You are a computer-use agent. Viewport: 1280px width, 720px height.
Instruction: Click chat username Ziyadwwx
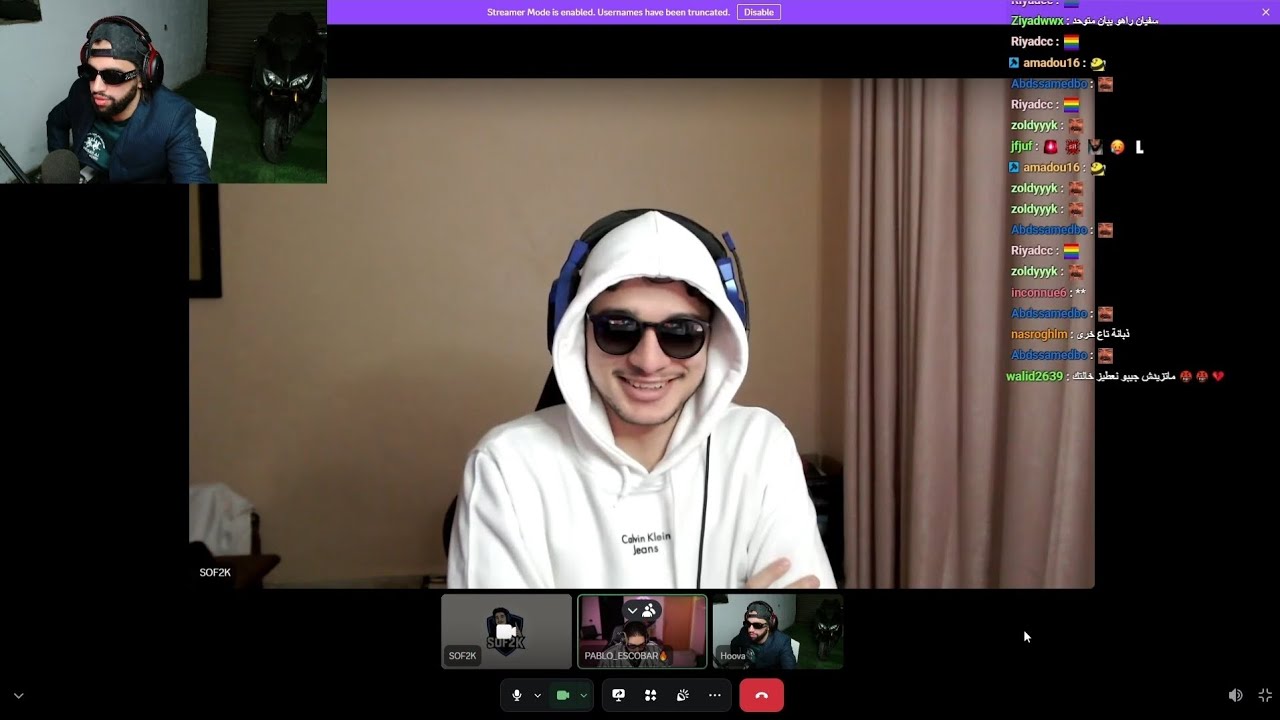pos(1037,21)
